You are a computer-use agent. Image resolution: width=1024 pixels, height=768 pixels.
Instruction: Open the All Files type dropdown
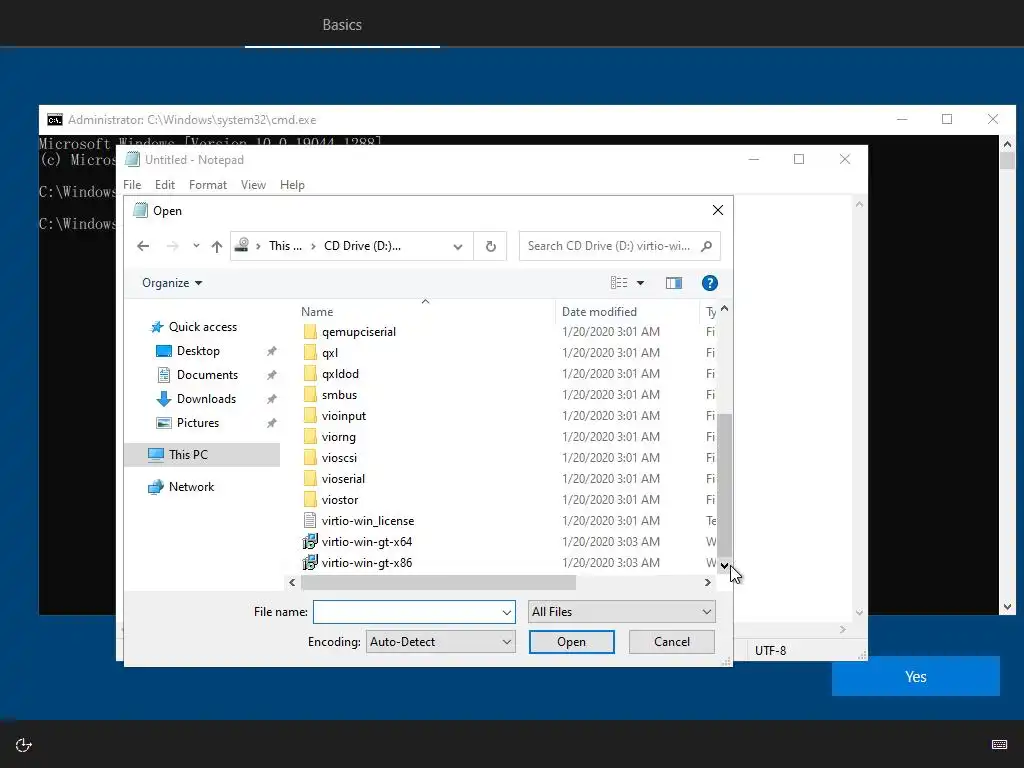pyautogui.click(x=621, y=612)
